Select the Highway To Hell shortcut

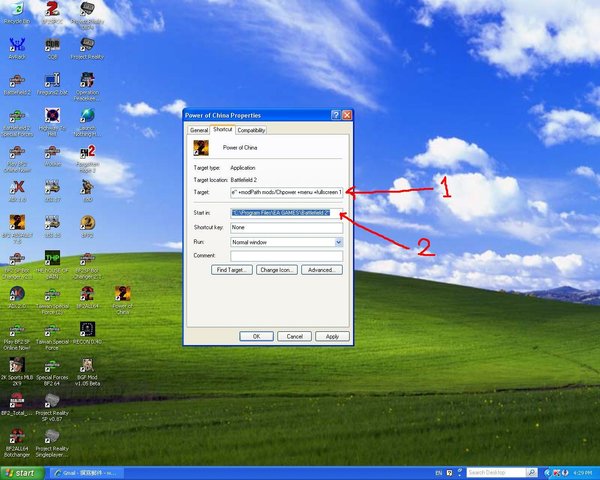[52, 123]
